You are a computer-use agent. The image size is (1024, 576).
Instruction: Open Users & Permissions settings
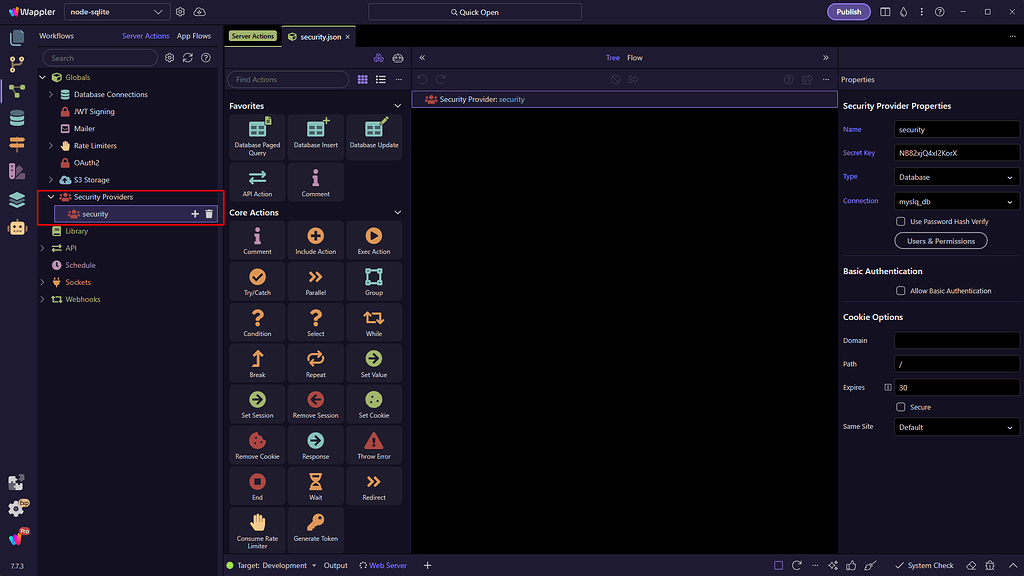pyautogui.click(x=940, y=241)
